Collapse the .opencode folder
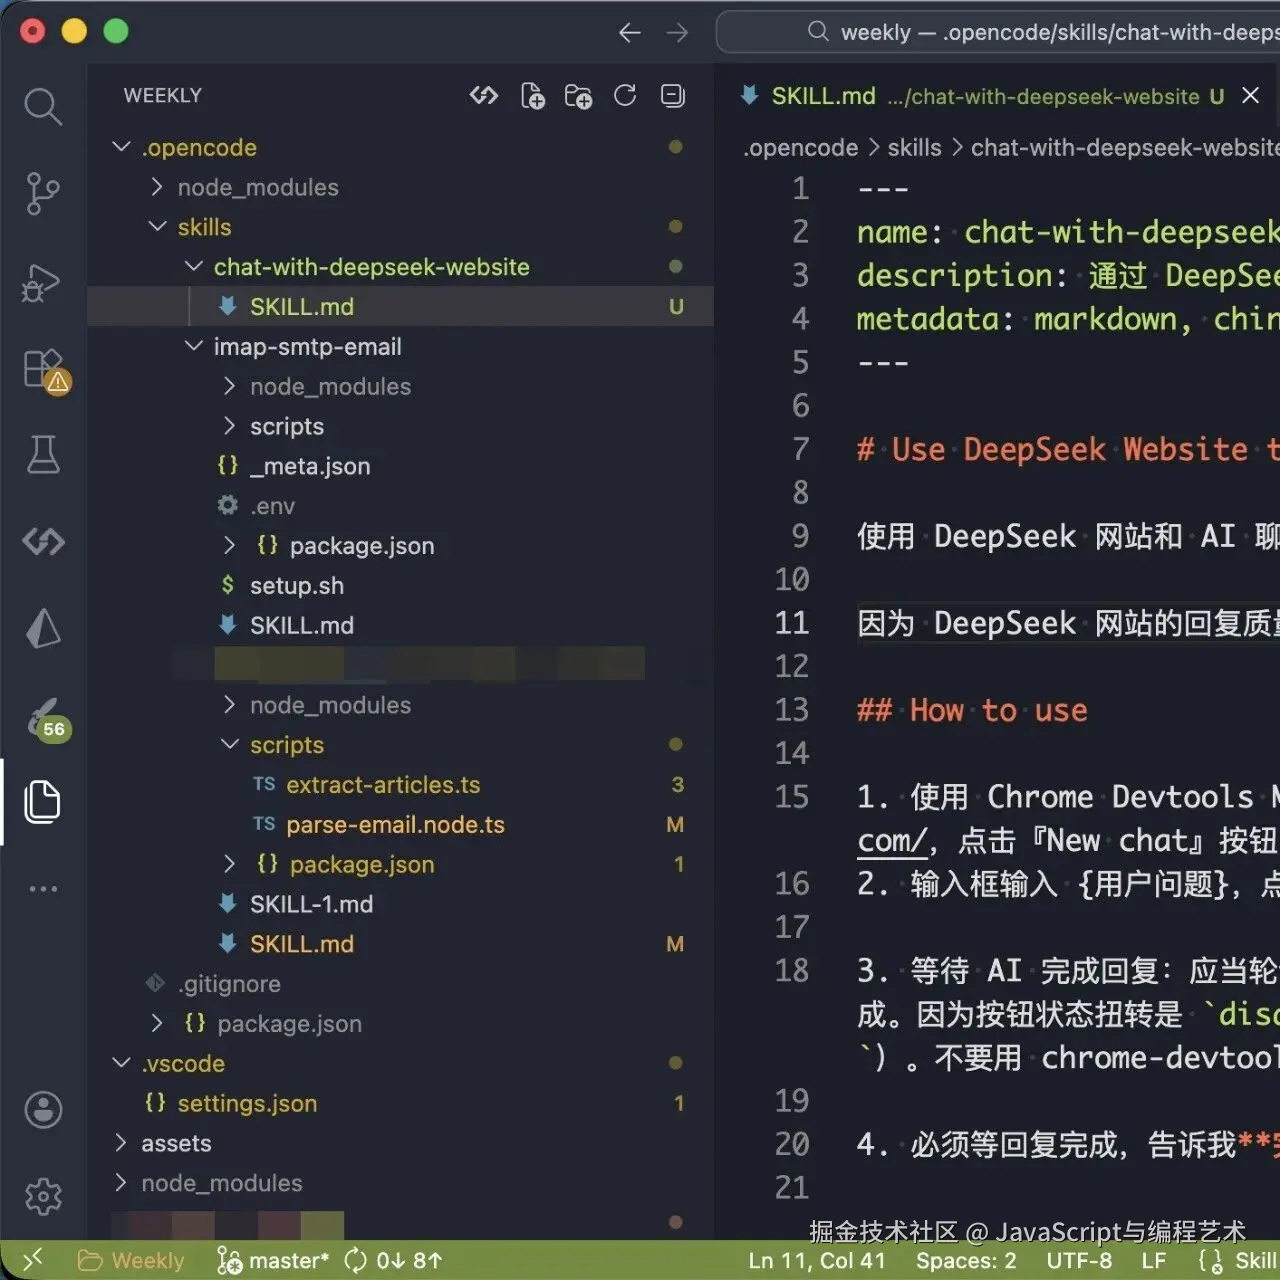Screen dimensions: 1280x1280 tap(121, 146)
